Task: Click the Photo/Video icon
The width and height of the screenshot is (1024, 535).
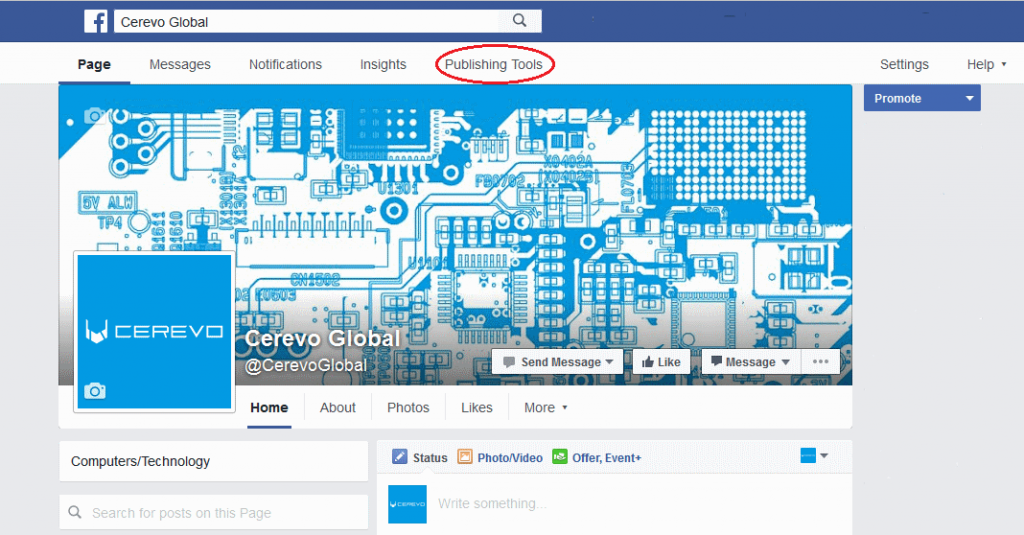Action: tap(464, 457)
